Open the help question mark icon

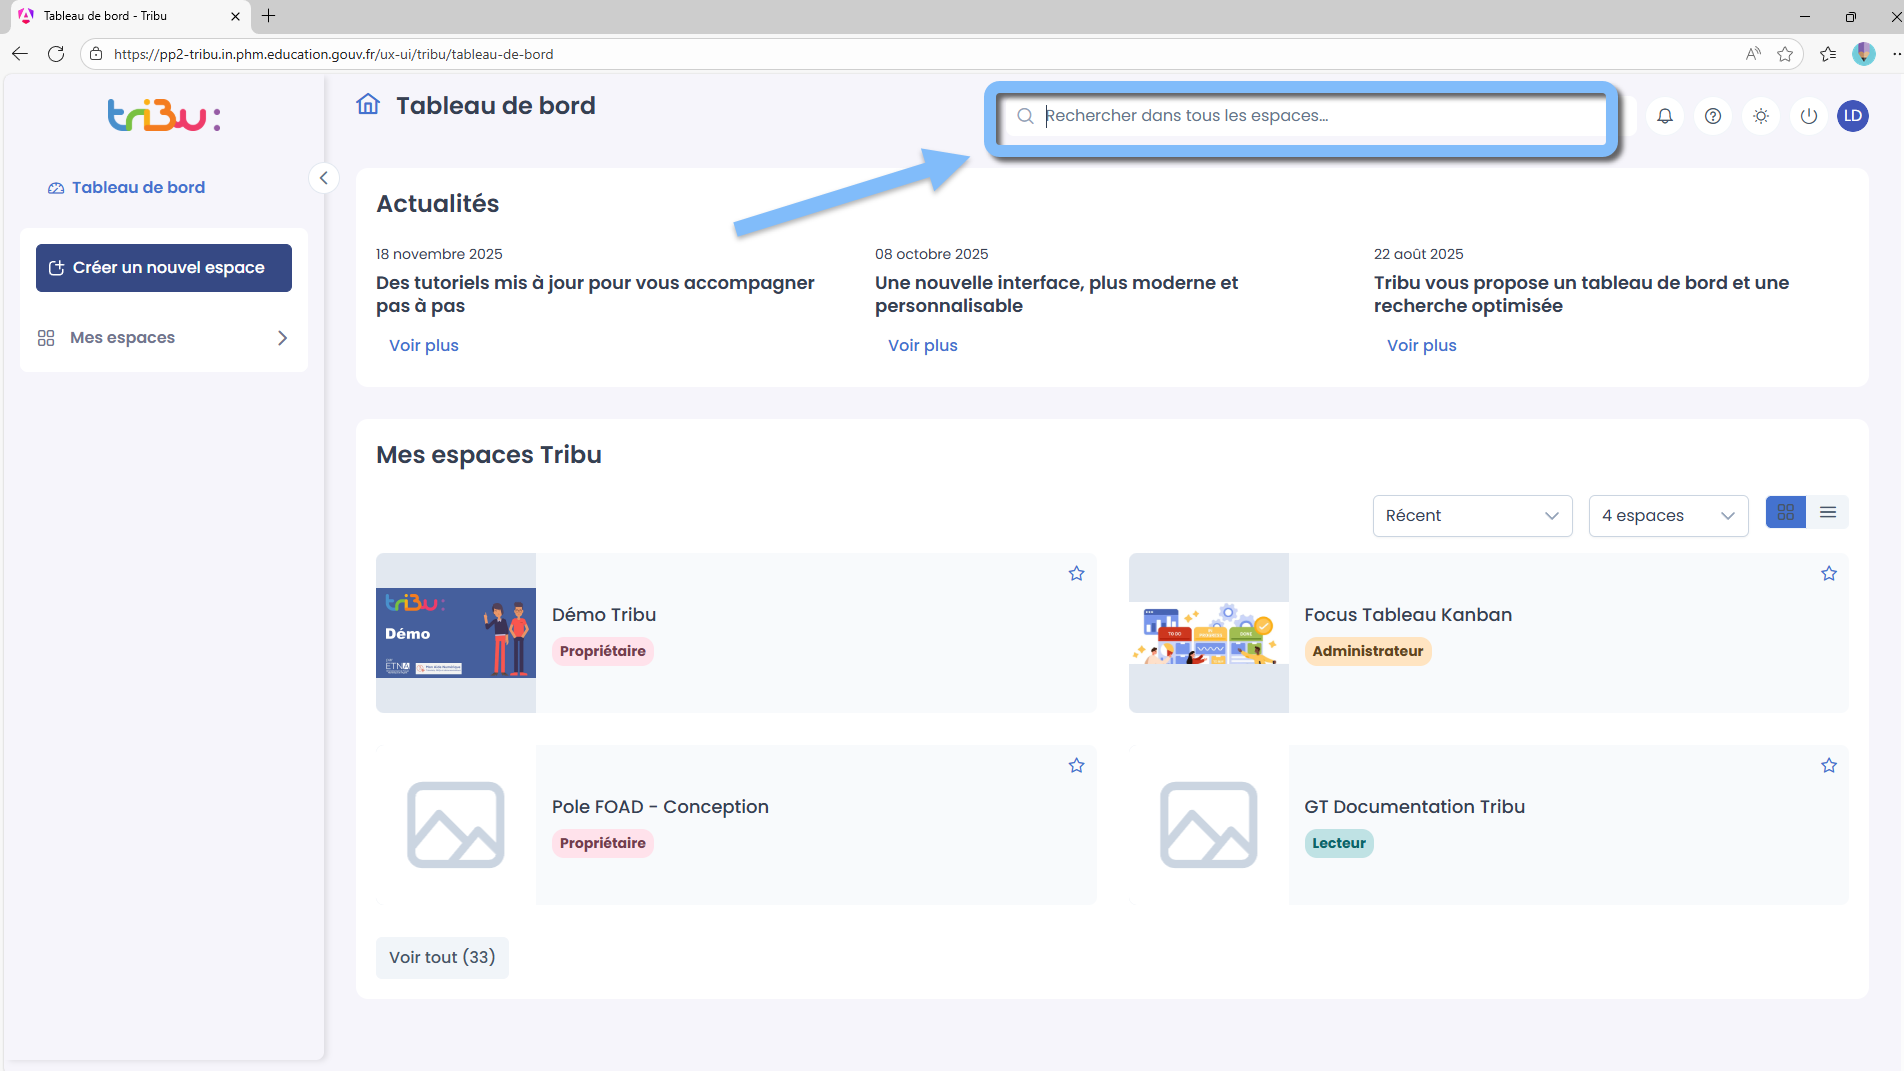pos(1713,116)
